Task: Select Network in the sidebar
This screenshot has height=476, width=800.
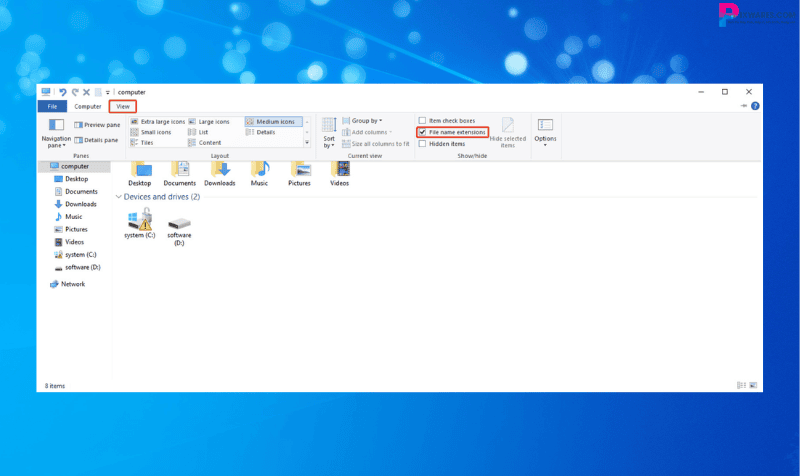Action: (x=72, y=284)
